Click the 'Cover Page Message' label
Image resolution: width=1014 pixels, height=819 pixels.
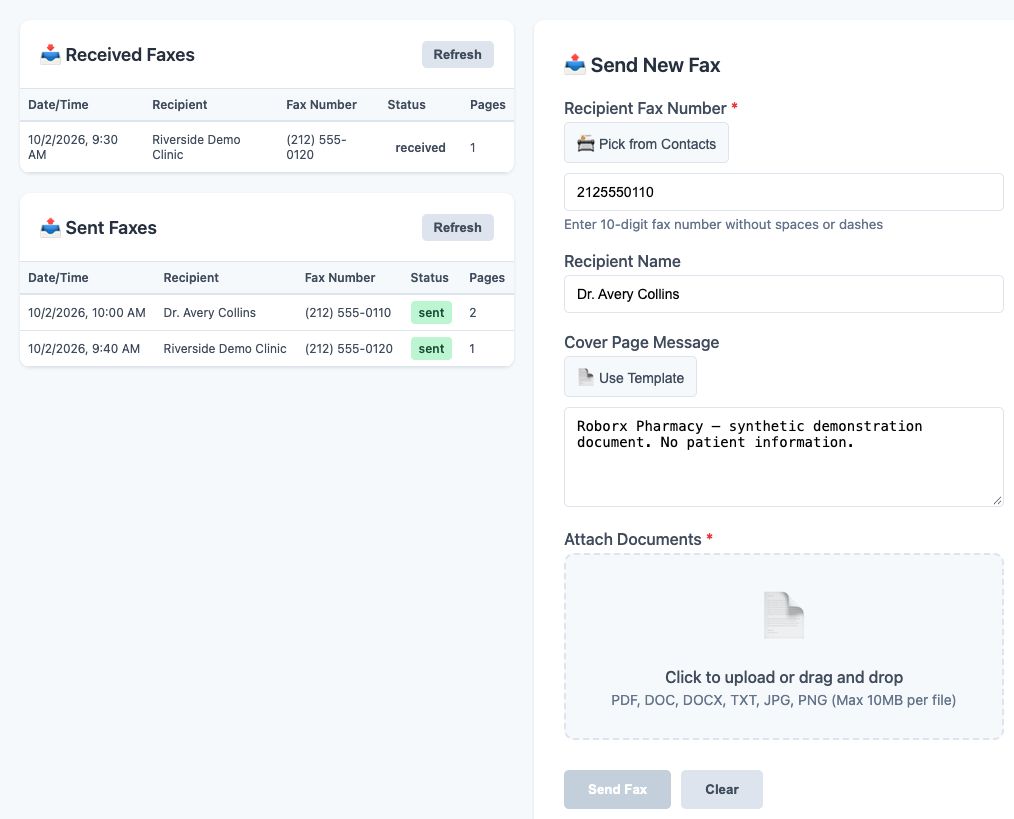click(x=642, y=342)
